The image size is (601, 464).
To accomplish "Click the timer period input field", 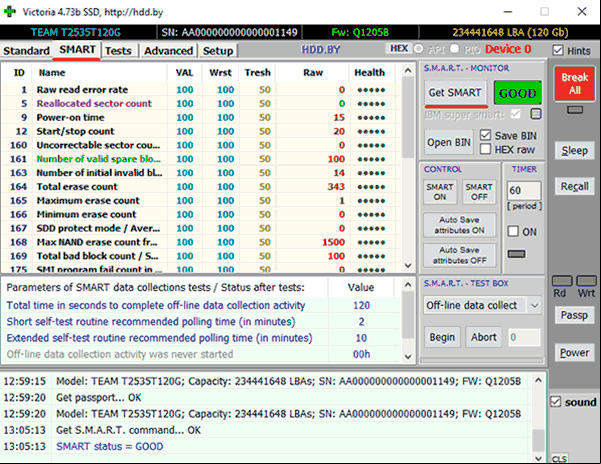I will tap(524, 190).
